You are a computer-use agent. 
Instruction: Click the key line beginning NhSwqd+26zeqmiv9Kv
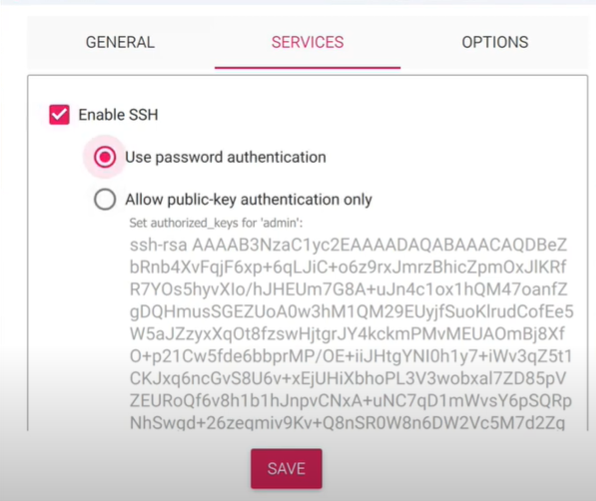coord(347,423)
